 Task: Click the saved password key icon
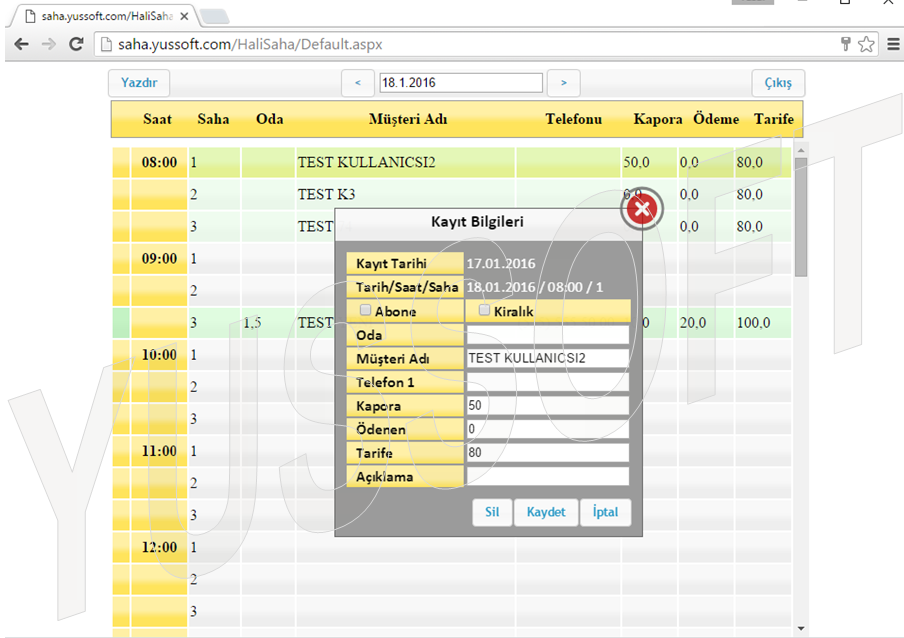tap(846, 44)
